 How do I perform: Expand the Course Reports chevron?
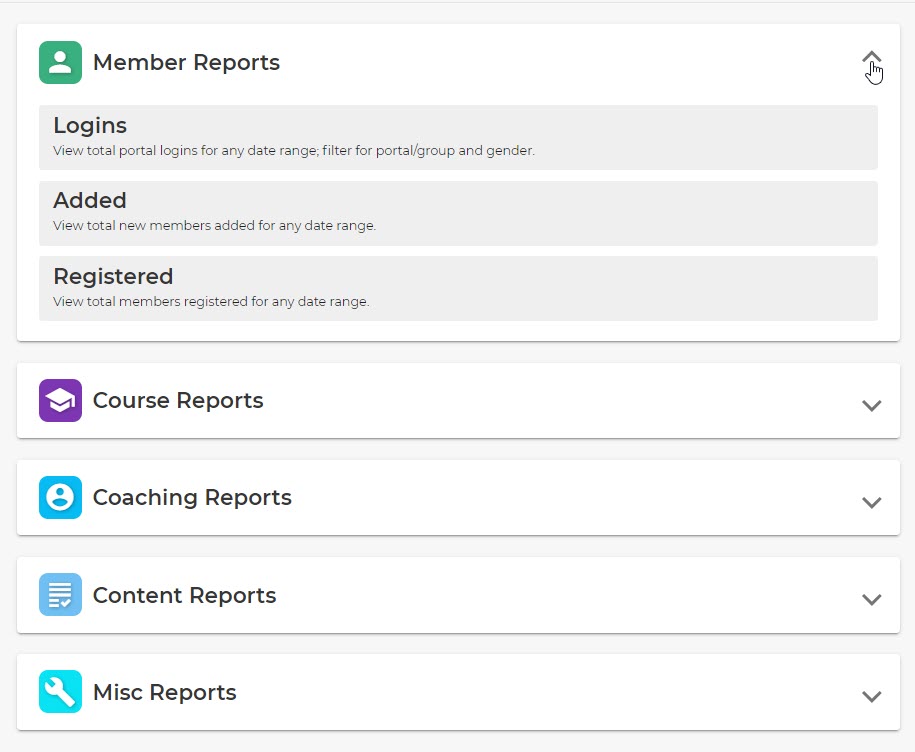tap(871, 405)
